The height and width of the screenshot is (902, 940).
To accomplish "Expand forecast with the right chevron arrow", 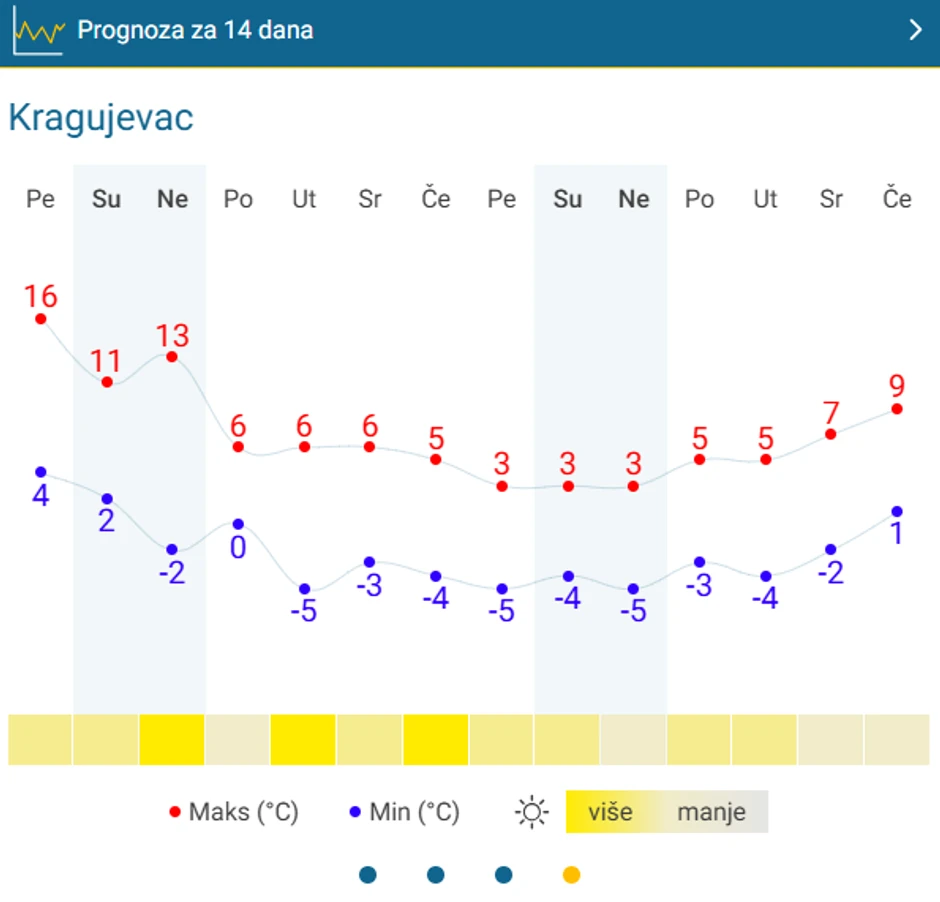I will coord(915,30).
